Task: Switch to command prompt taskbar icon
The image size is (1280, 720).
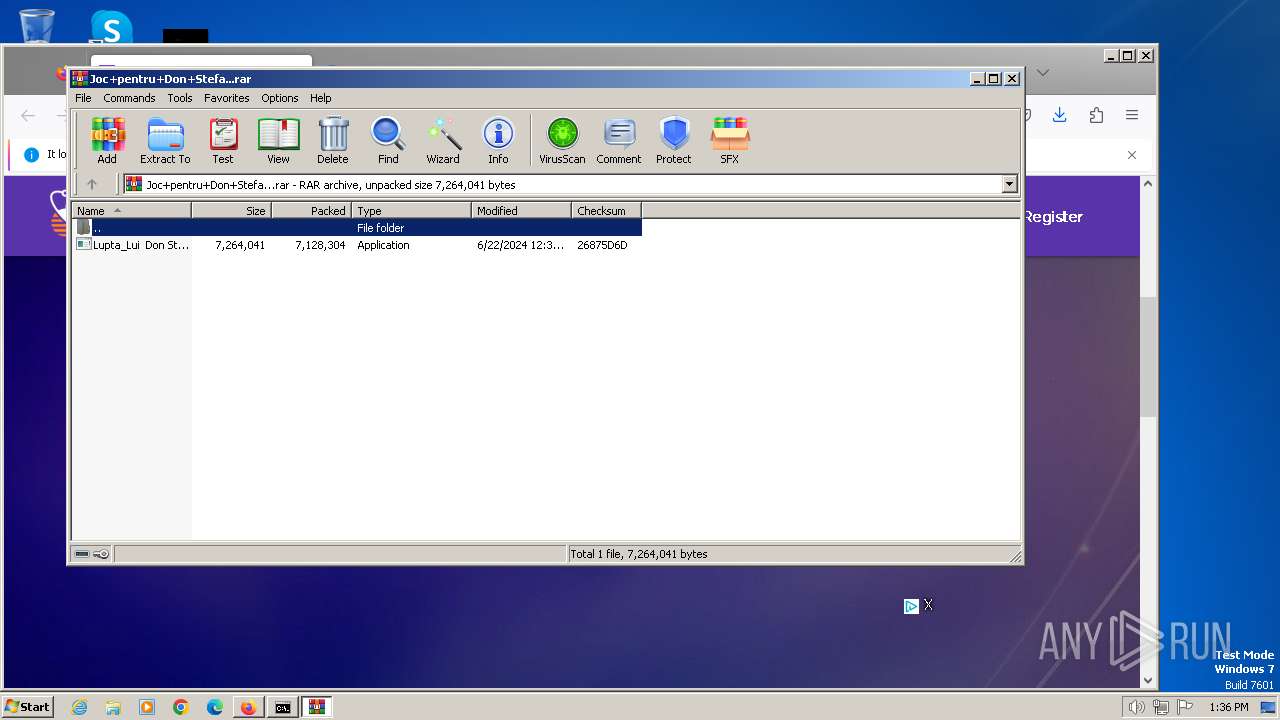Action: click(283, 707)
